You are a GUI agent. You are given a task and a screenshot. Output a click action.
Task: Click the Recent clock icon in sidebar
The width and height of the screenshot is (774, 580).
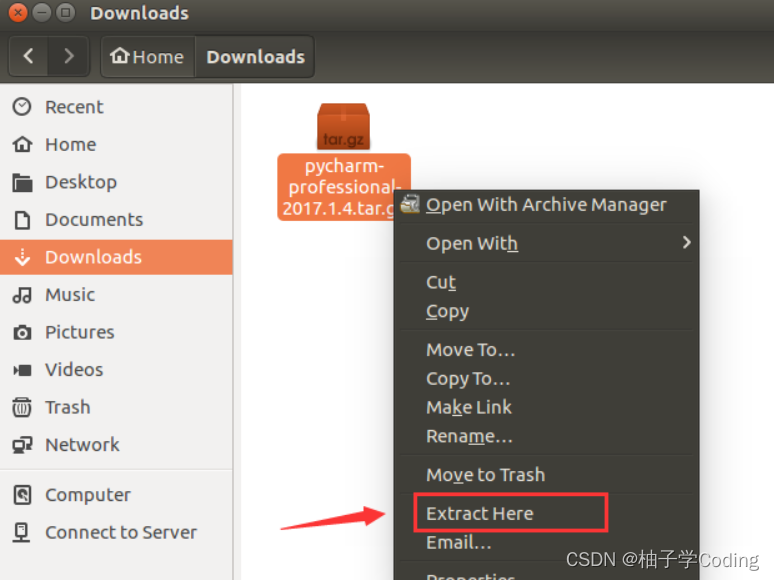[x=22, y=107]
